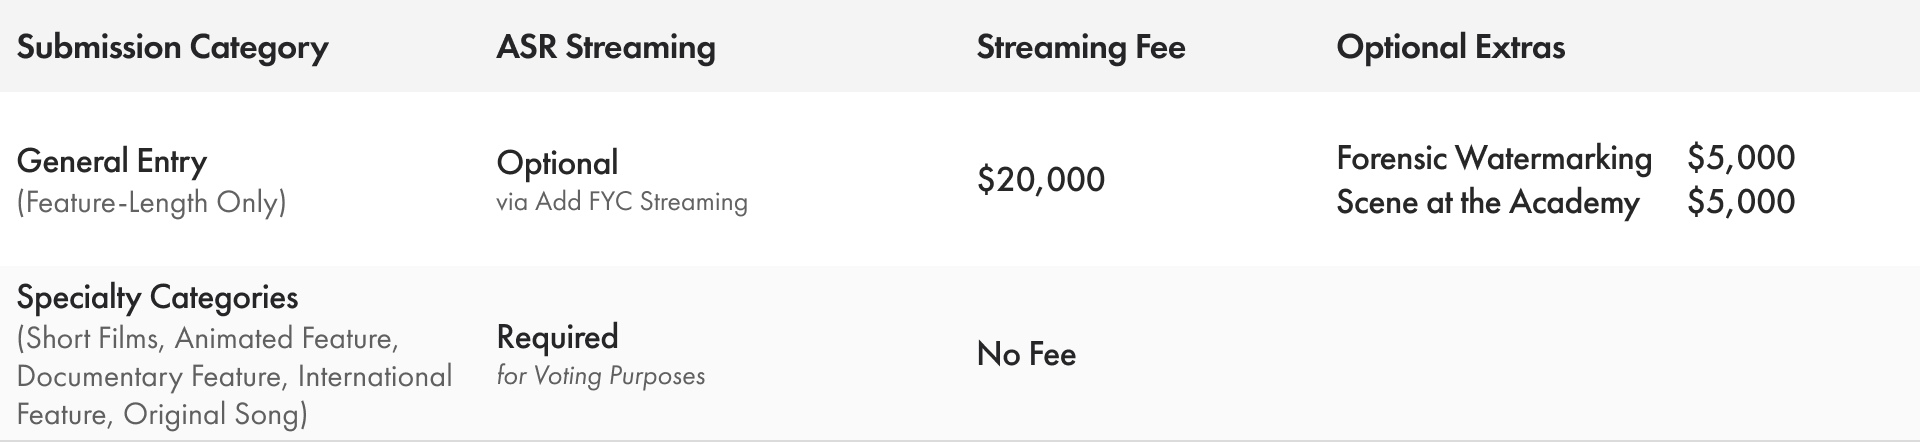
Task: Click the Feature, Original Song text line
Action: click(x=162, y=415)
